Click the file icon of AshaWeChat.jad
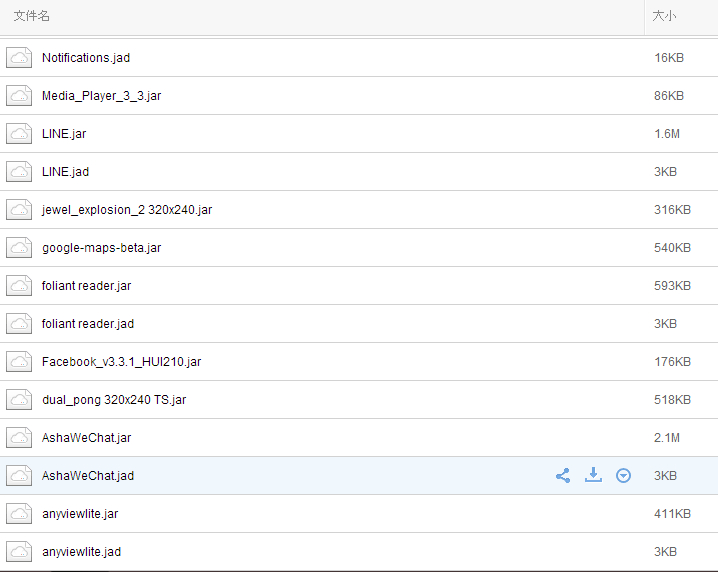The height and width of the screenshot is (572, 718). (19, 476)
